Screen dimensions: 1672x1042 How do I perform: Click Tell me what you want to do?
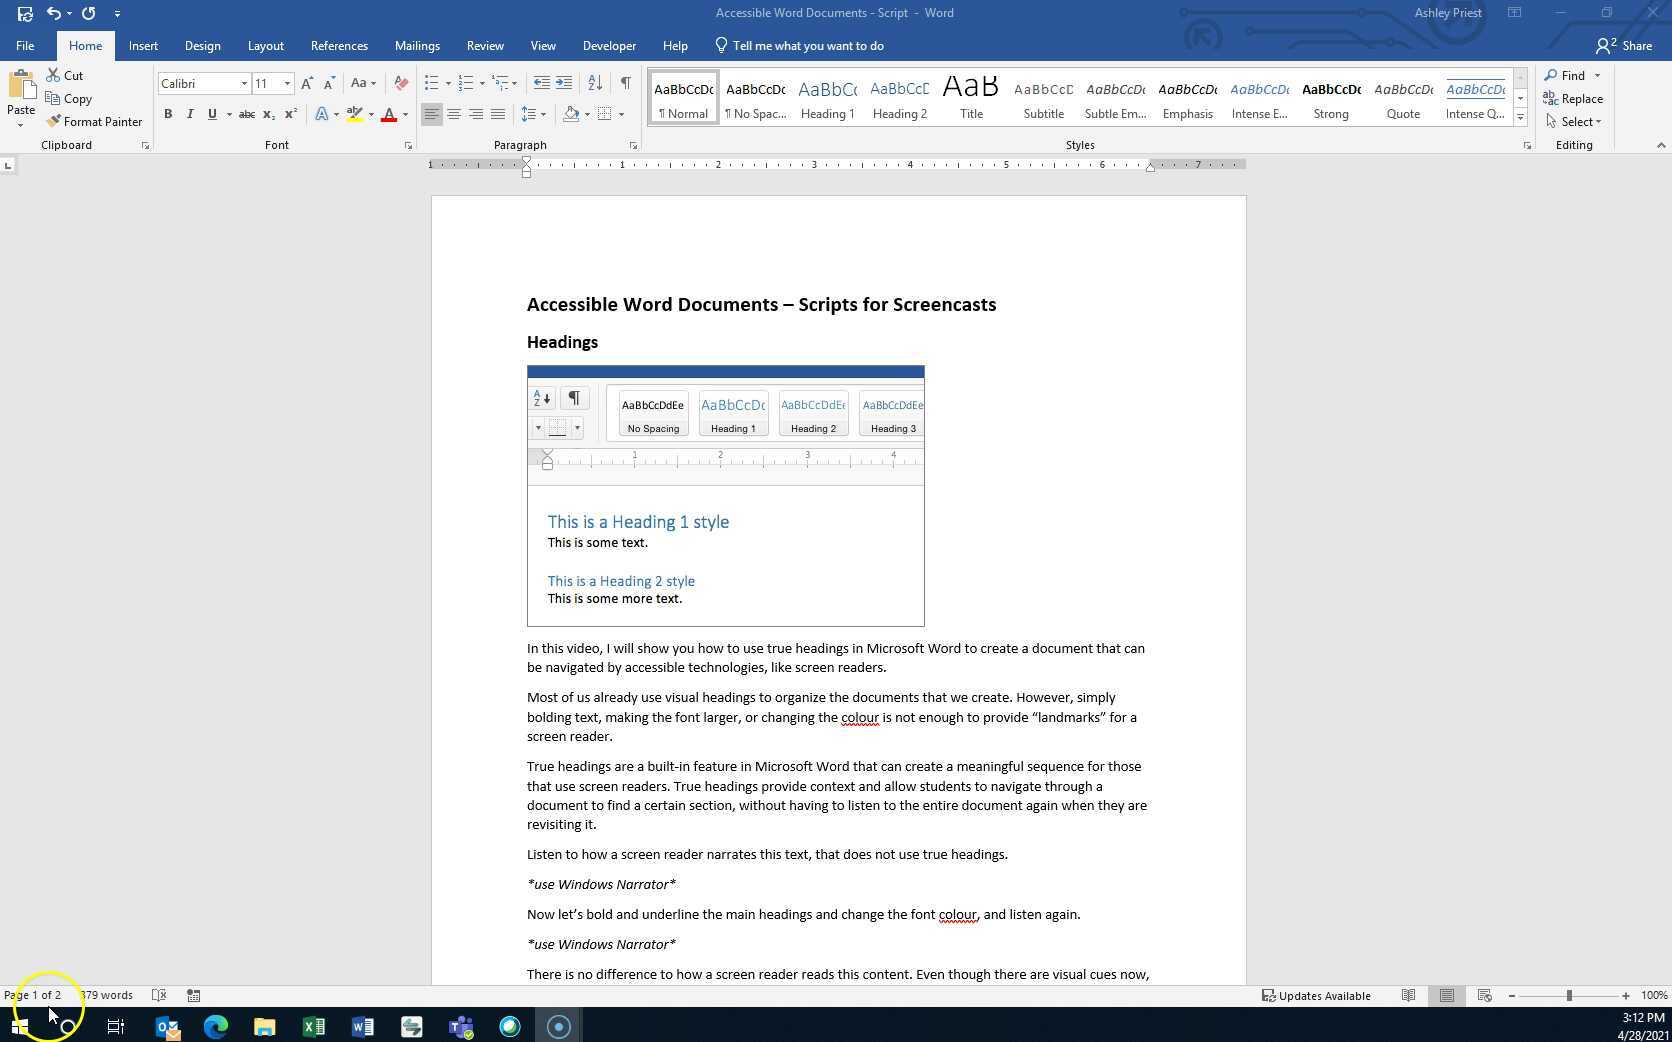808,45
